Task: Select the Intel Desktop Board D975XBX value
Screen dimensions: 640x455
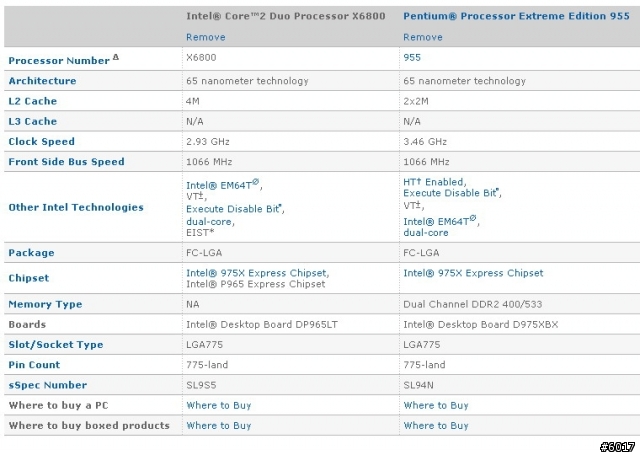Action: pos(480,325)
